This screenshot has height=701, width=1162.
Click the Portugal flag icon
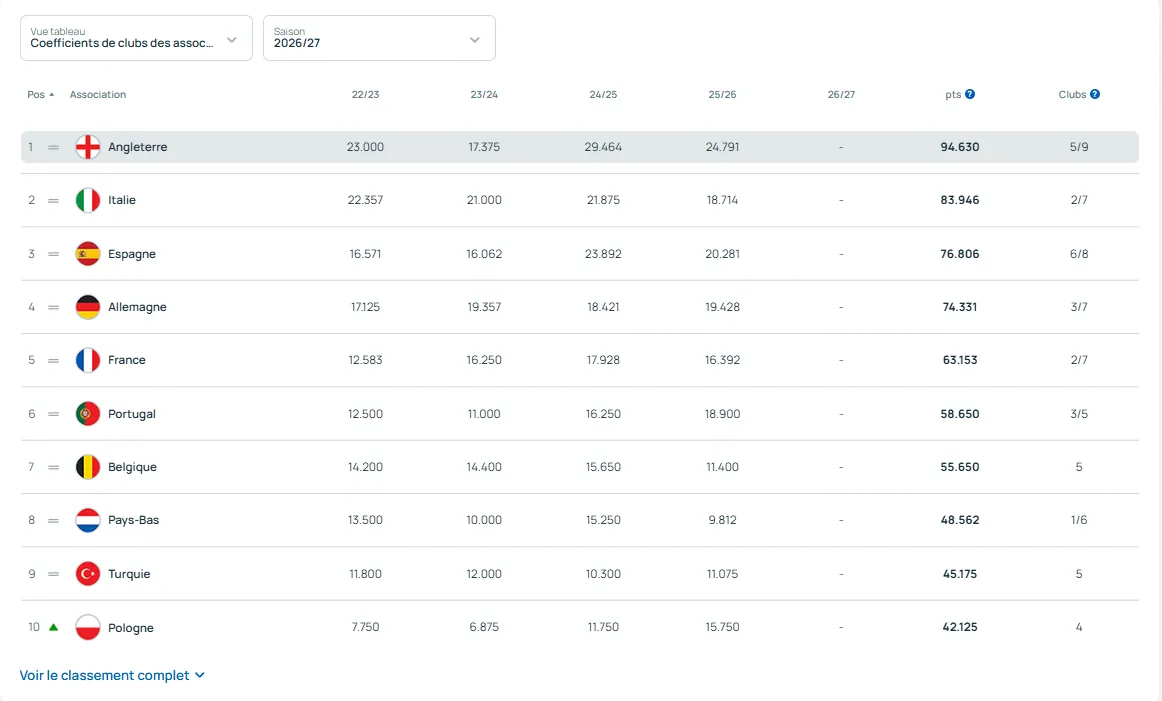point(88,414)
